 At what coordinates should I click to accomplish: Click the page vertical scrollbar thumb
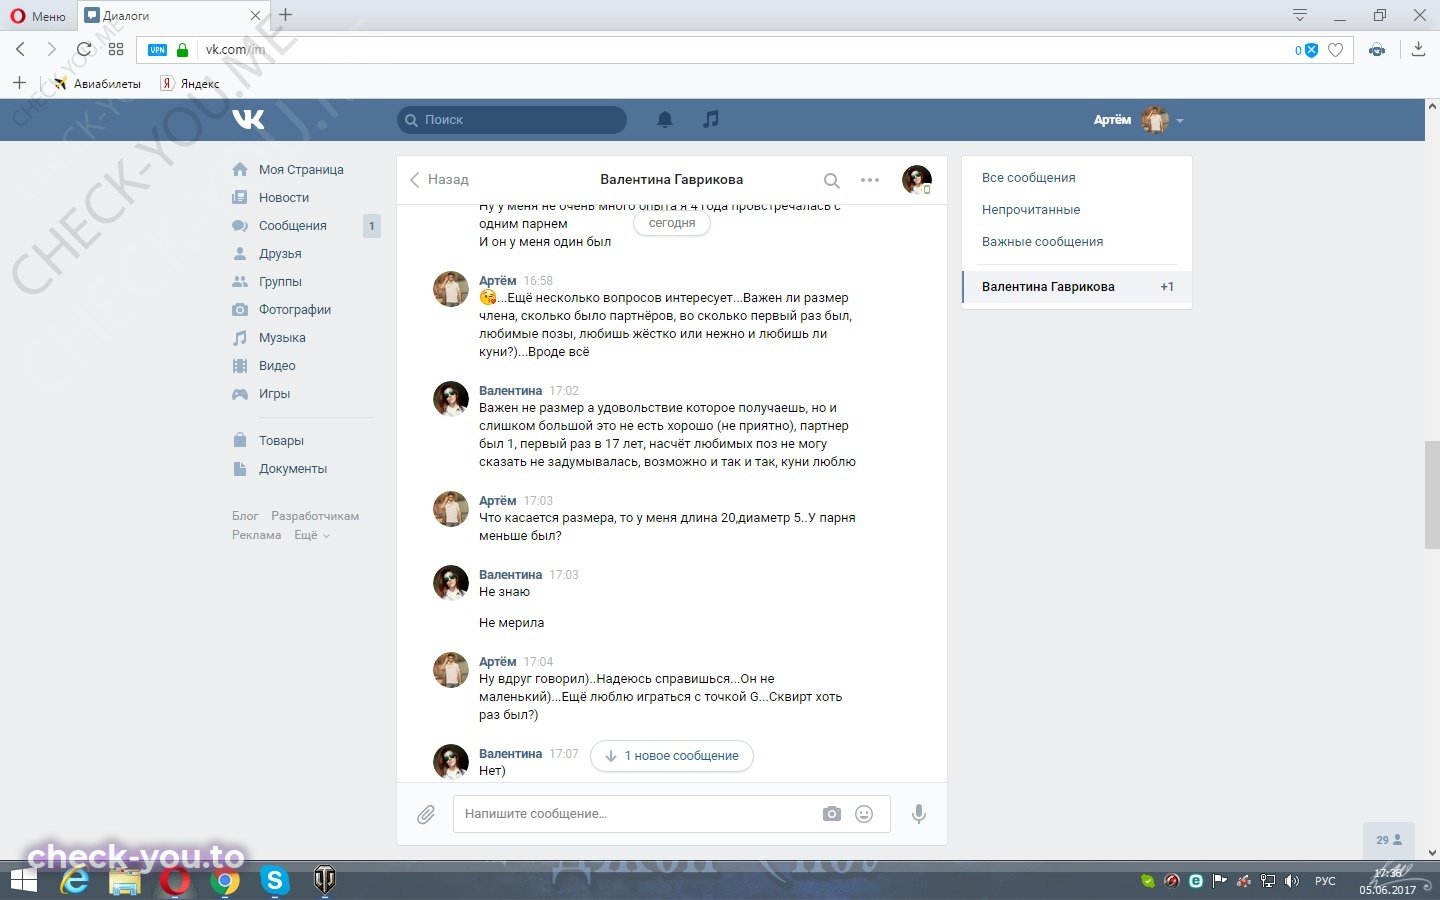(1432, 494)
